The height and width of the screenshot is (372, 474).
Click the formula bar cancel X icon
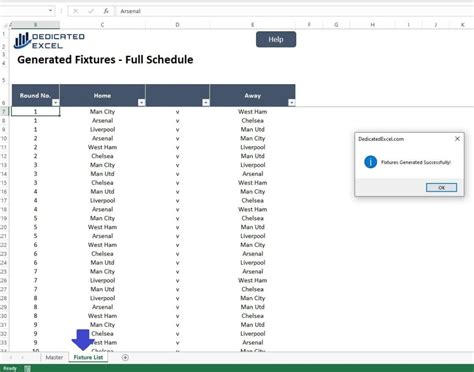[76, 11]
